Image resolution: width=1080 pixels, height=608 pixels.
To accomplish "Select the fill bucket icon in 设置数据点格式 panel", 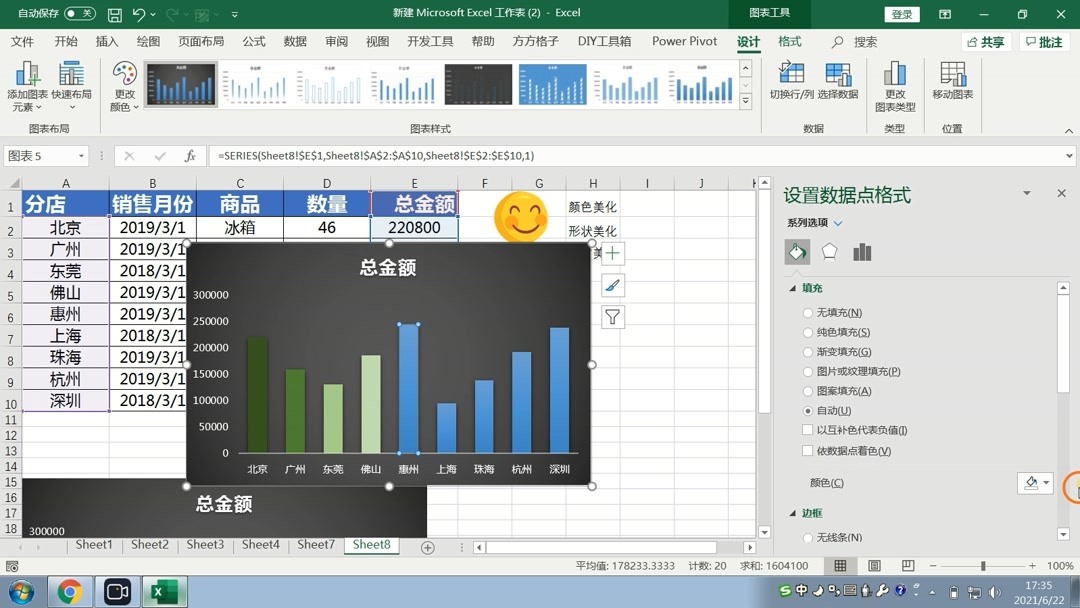I will tap(797, 252).
